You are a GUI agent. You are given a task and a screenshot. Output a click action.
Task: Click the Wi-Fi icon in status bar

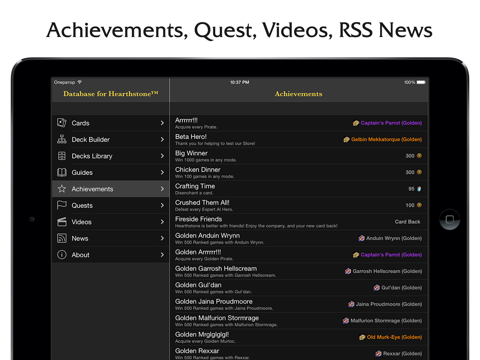[x=79, y=82]
